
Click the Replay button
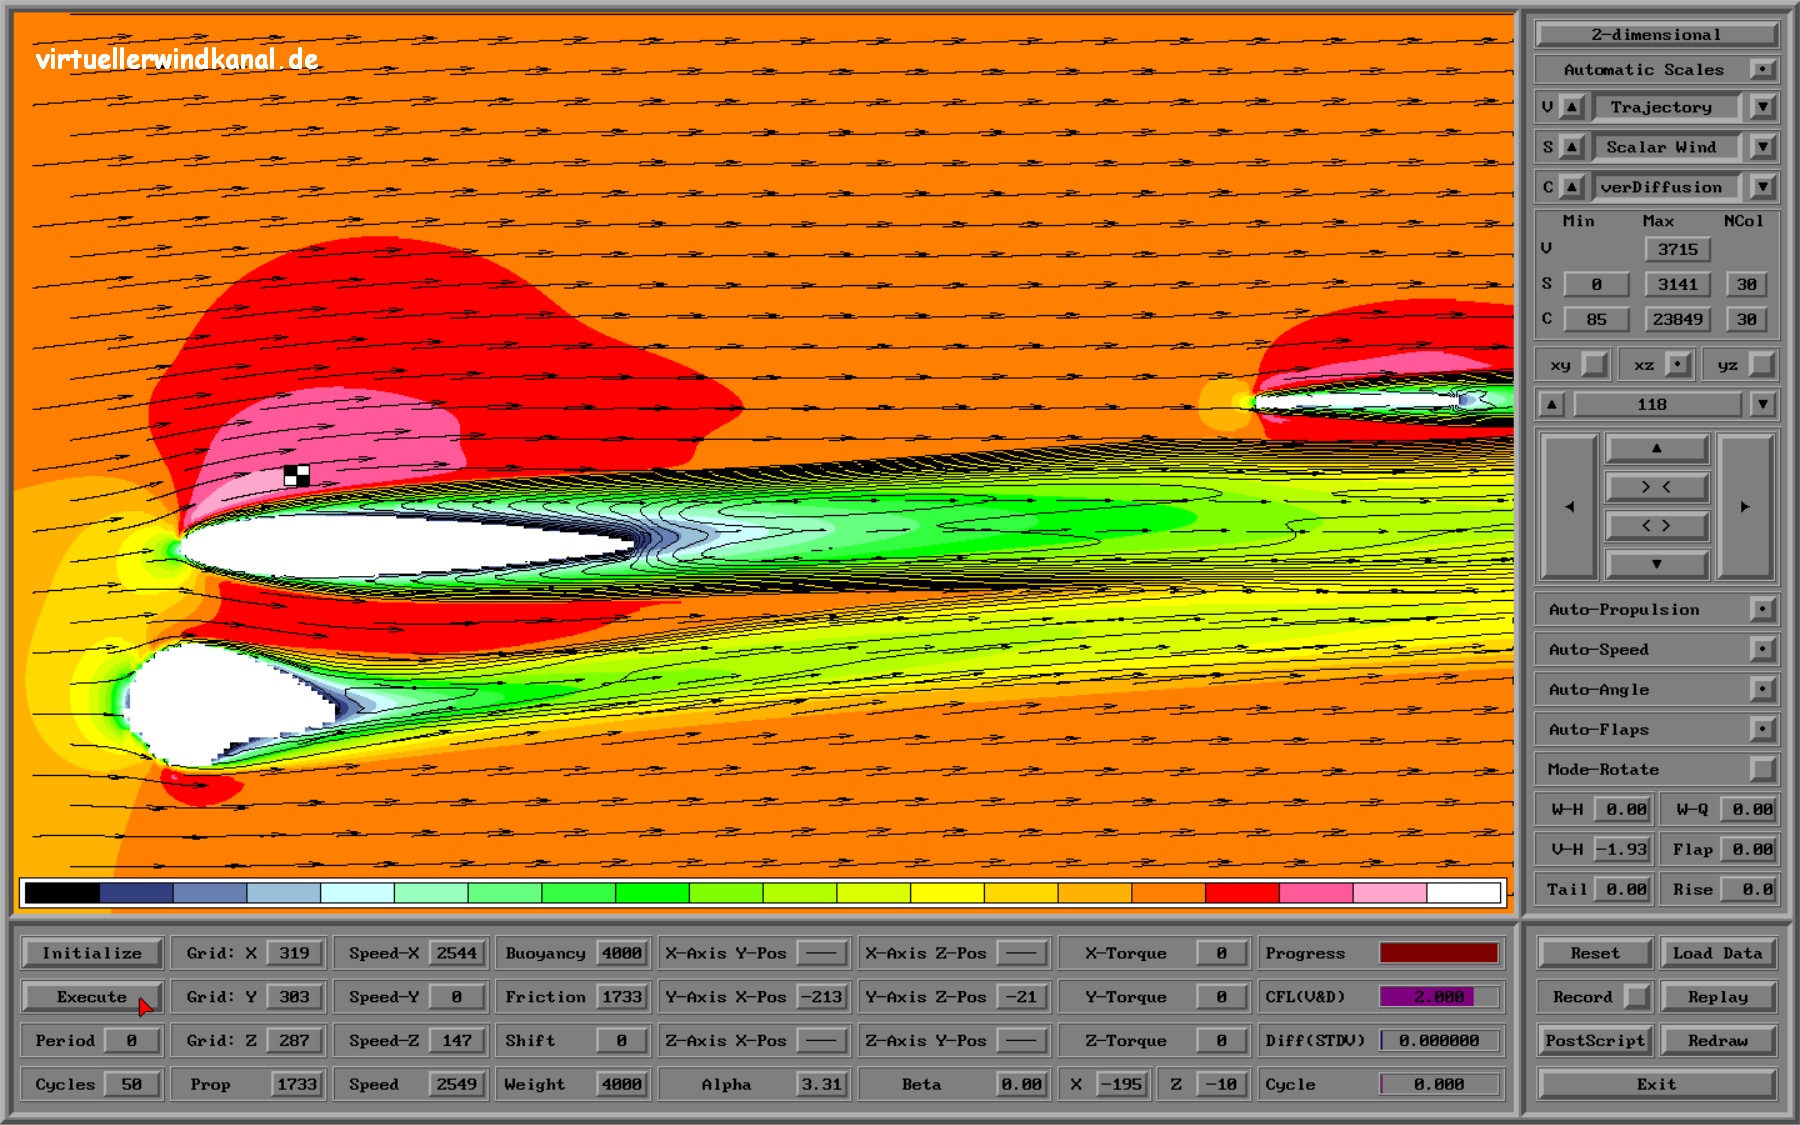1718,997
